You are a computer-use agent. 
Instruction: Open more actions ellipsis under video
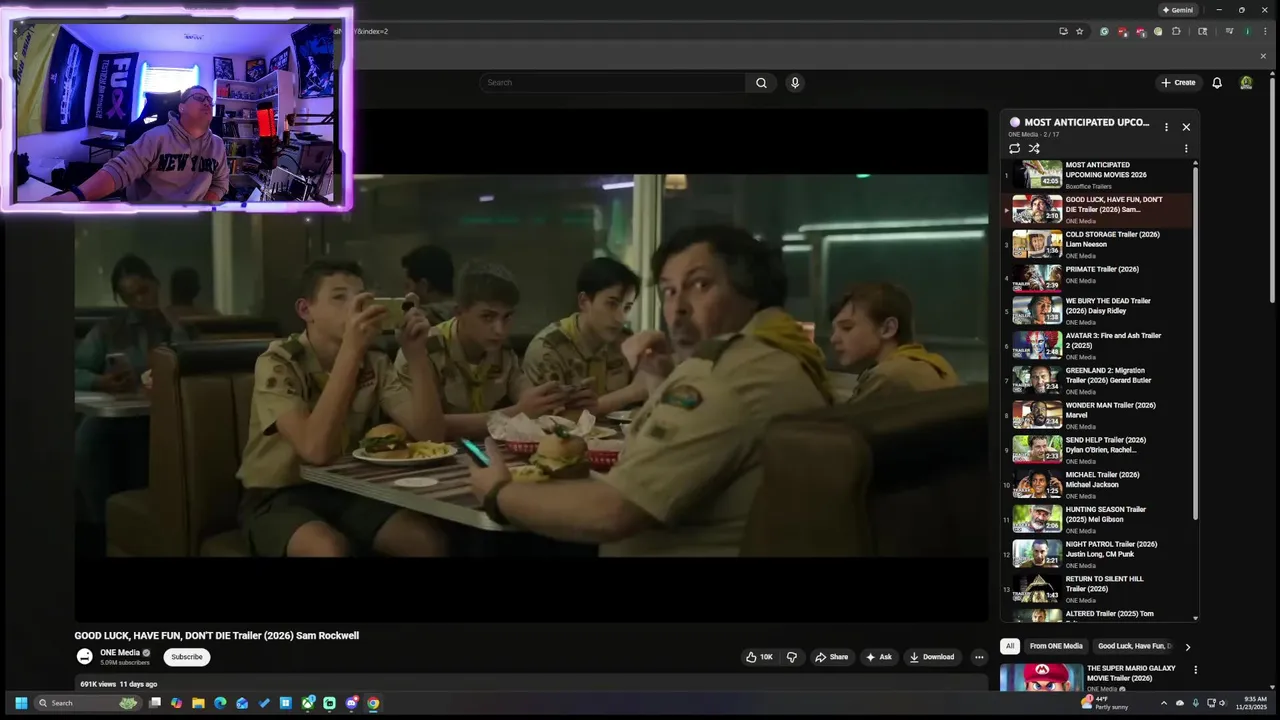pos(979,657)
